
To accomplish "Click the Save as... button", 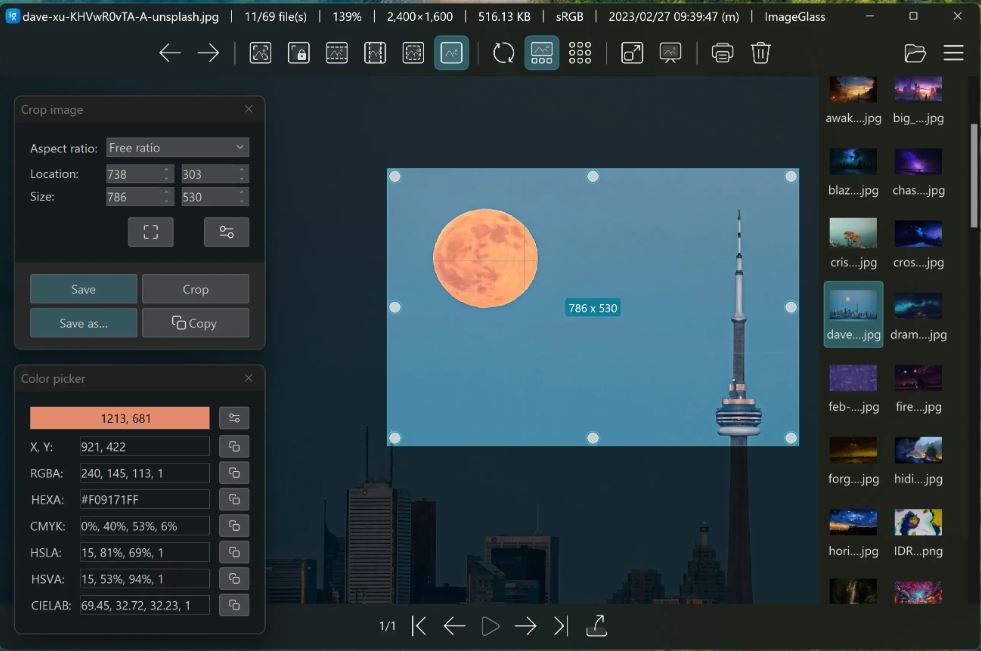I will point(84,323).
